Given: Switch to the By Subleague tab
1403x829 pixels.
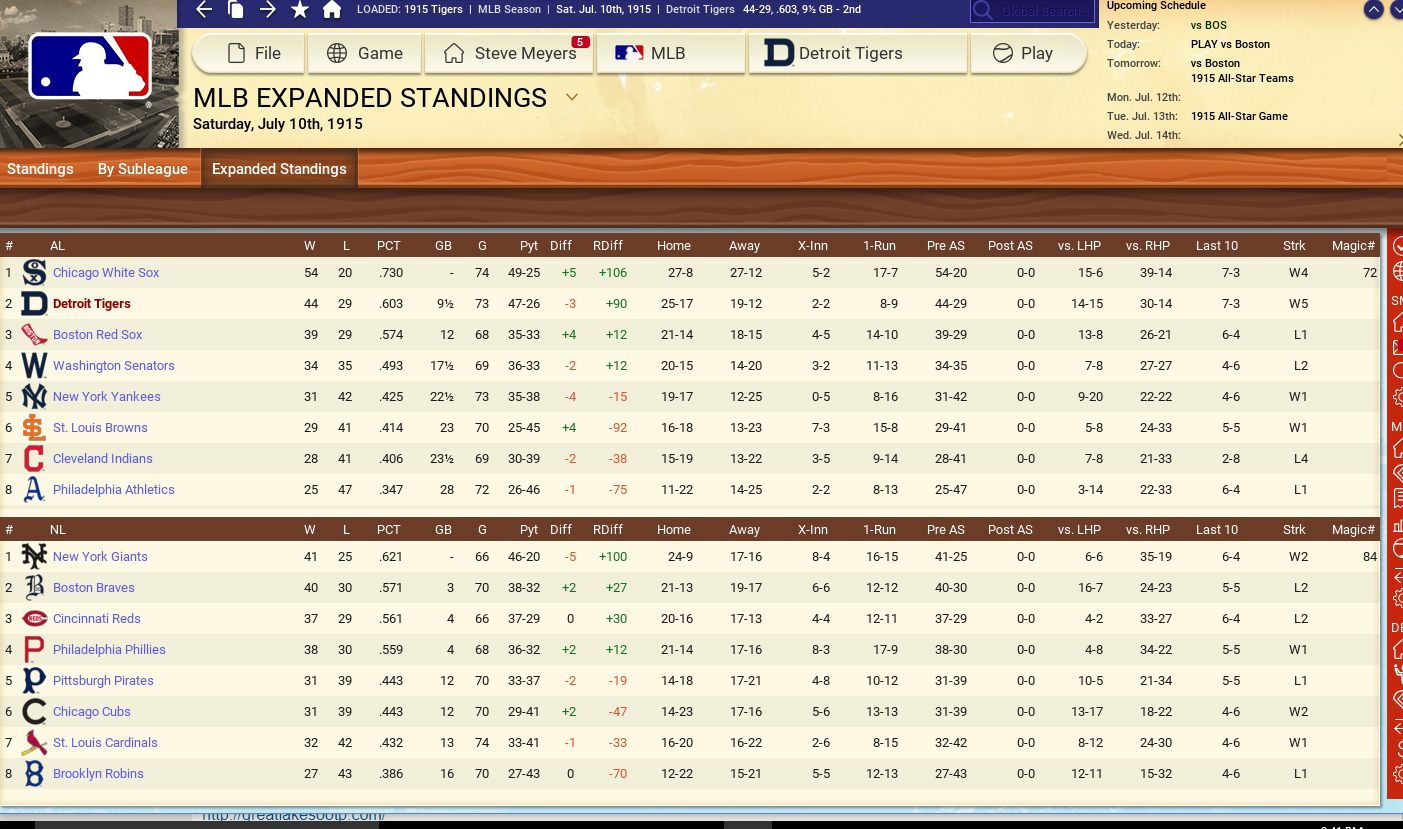Looking at the screenshot, I should [142, 169].
